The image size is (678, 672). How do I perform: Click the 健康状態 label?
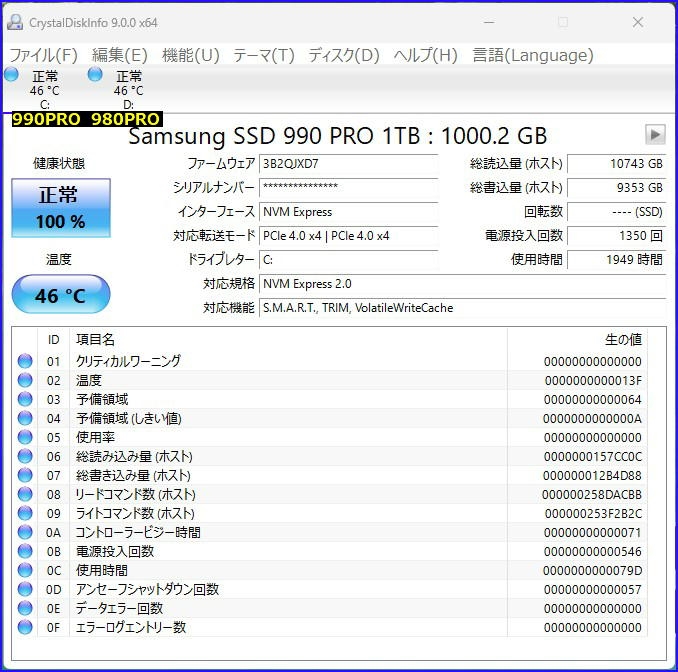(x=59, y=163)
